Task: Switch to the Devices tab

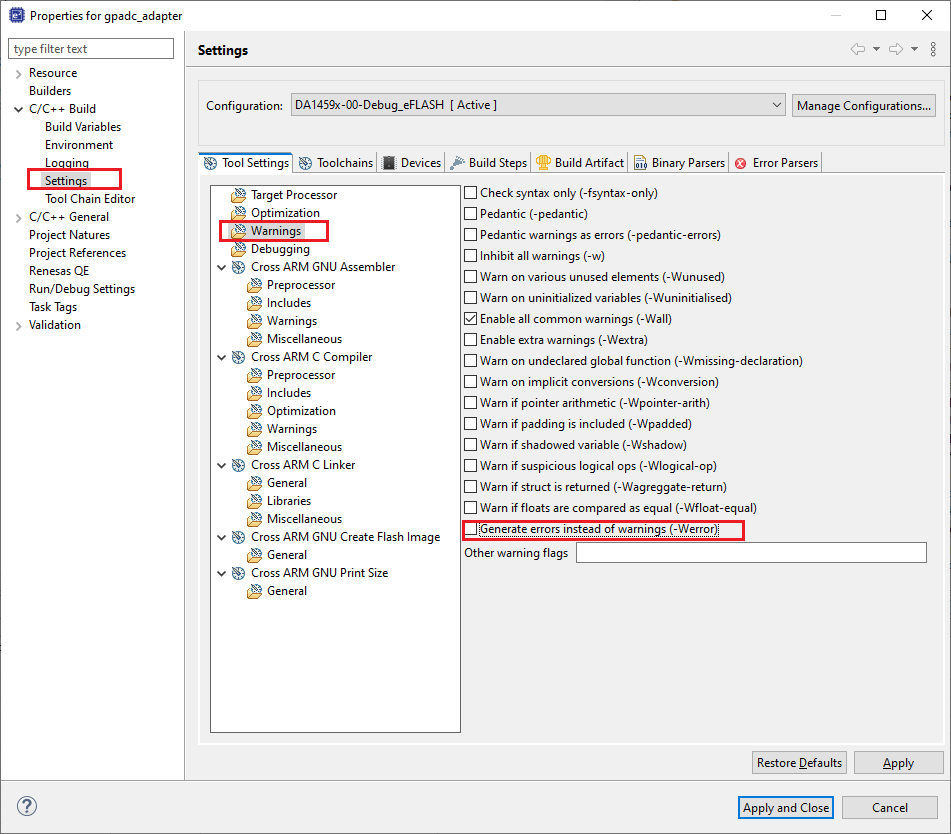Action: coord(411,163)
